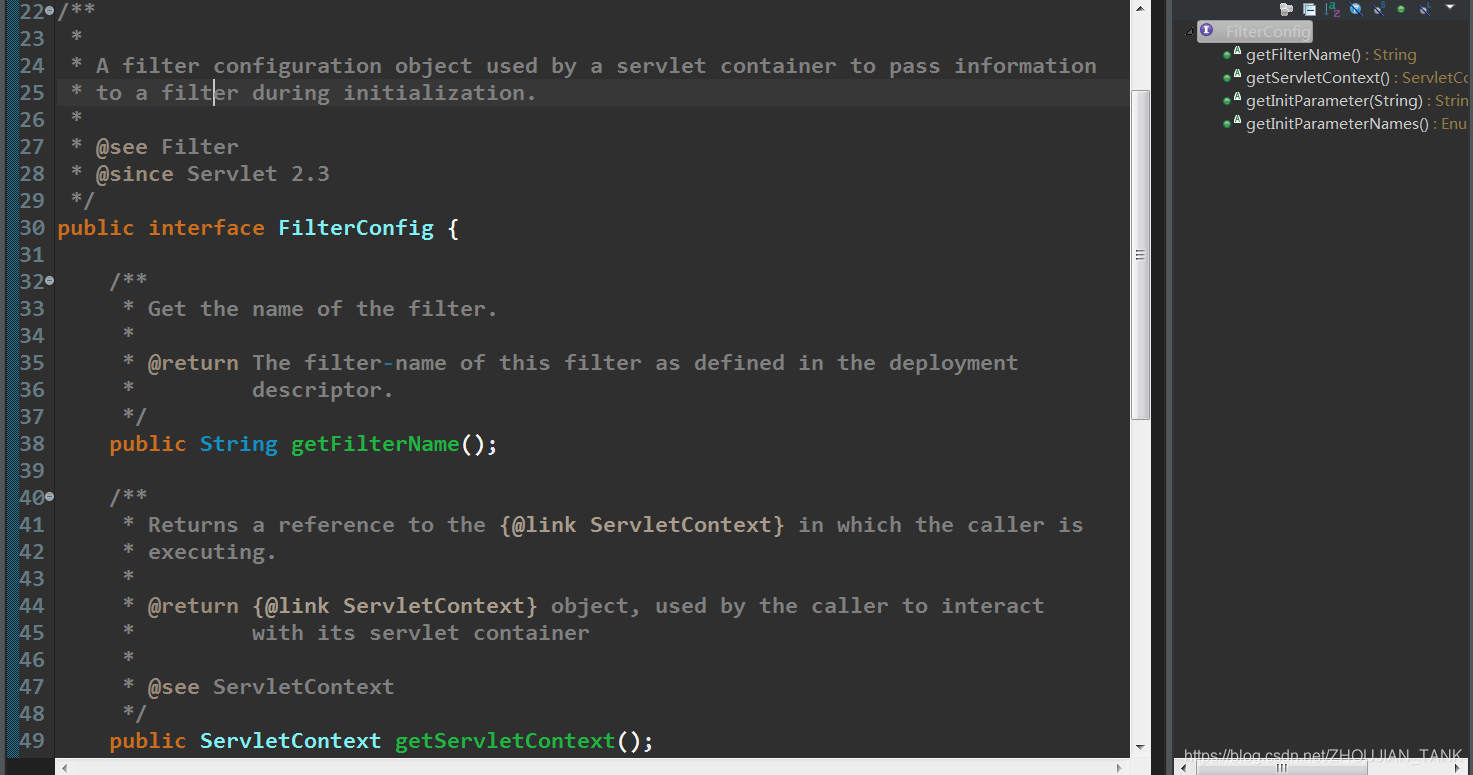Viewport: 1473px width, 775px height.
Task: Click the Outline horizontal scrollbar left arrow
Action: (1184, 767)
